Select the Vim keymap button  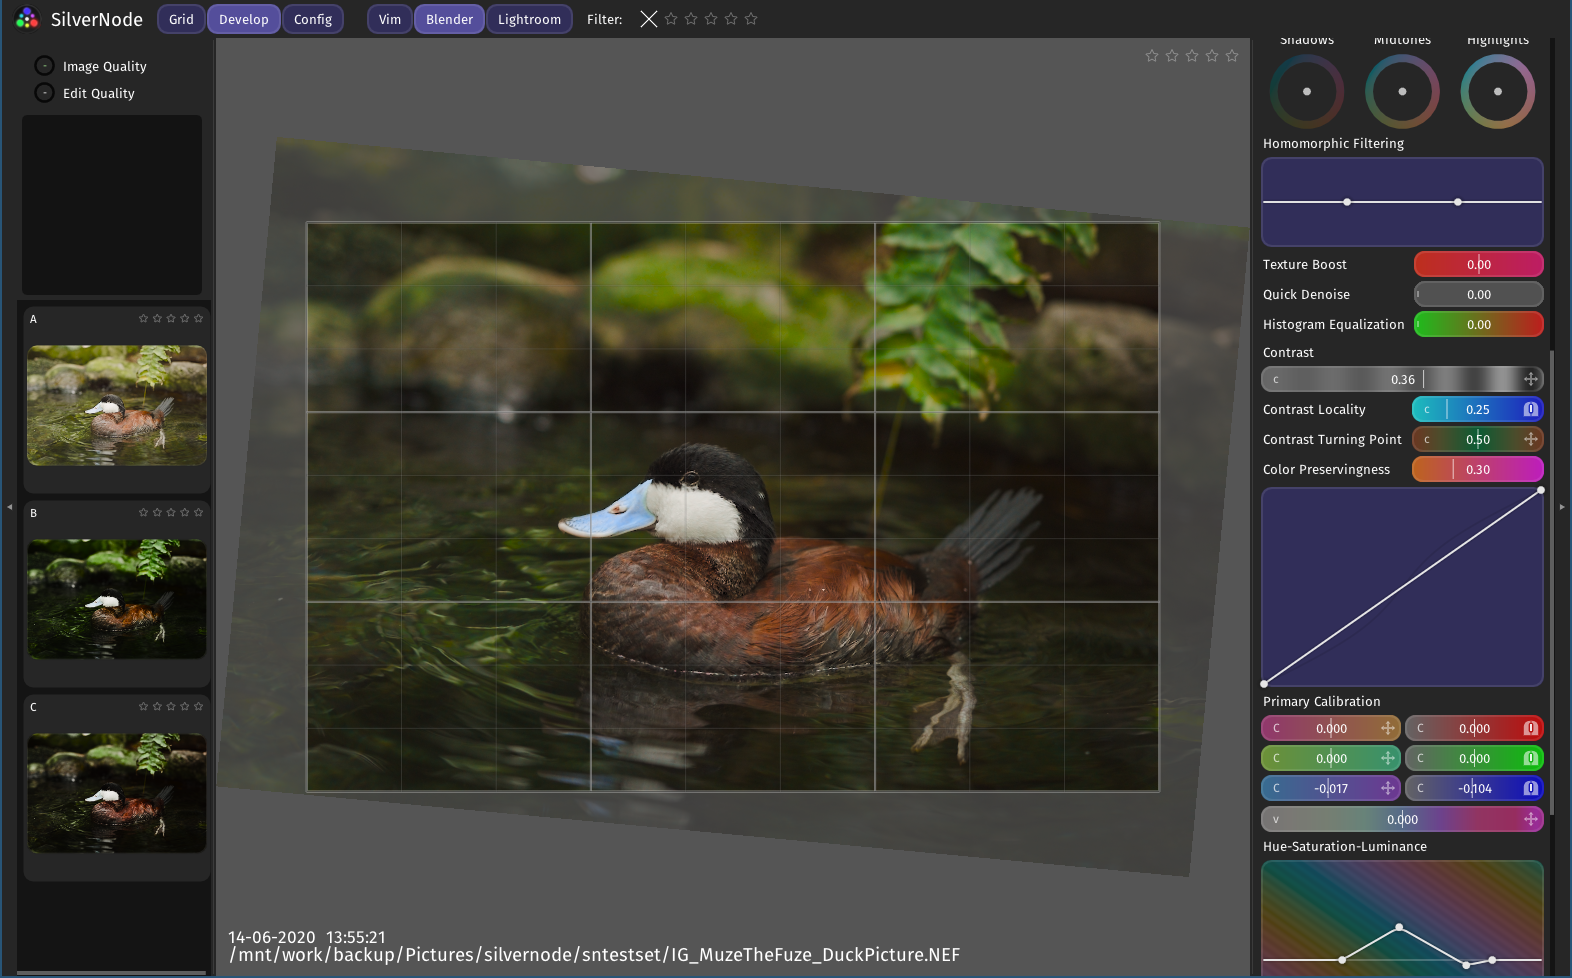click(390, 19)
